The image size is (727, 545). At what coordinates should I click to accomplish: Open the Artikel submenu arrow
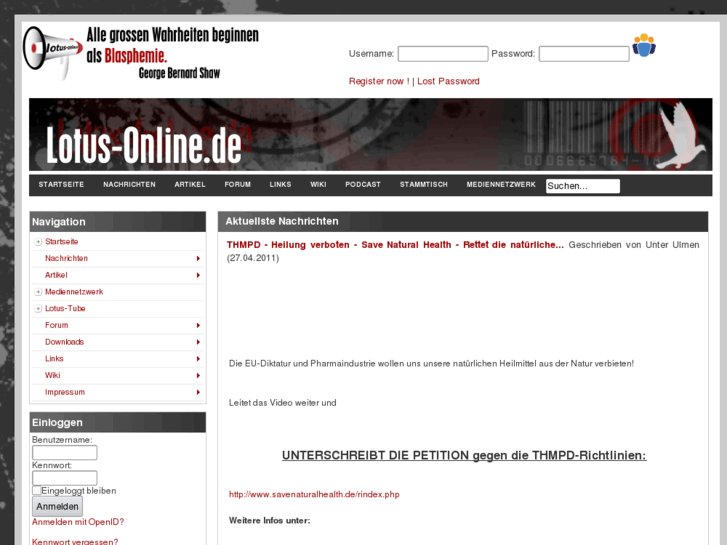coord(198,275)
